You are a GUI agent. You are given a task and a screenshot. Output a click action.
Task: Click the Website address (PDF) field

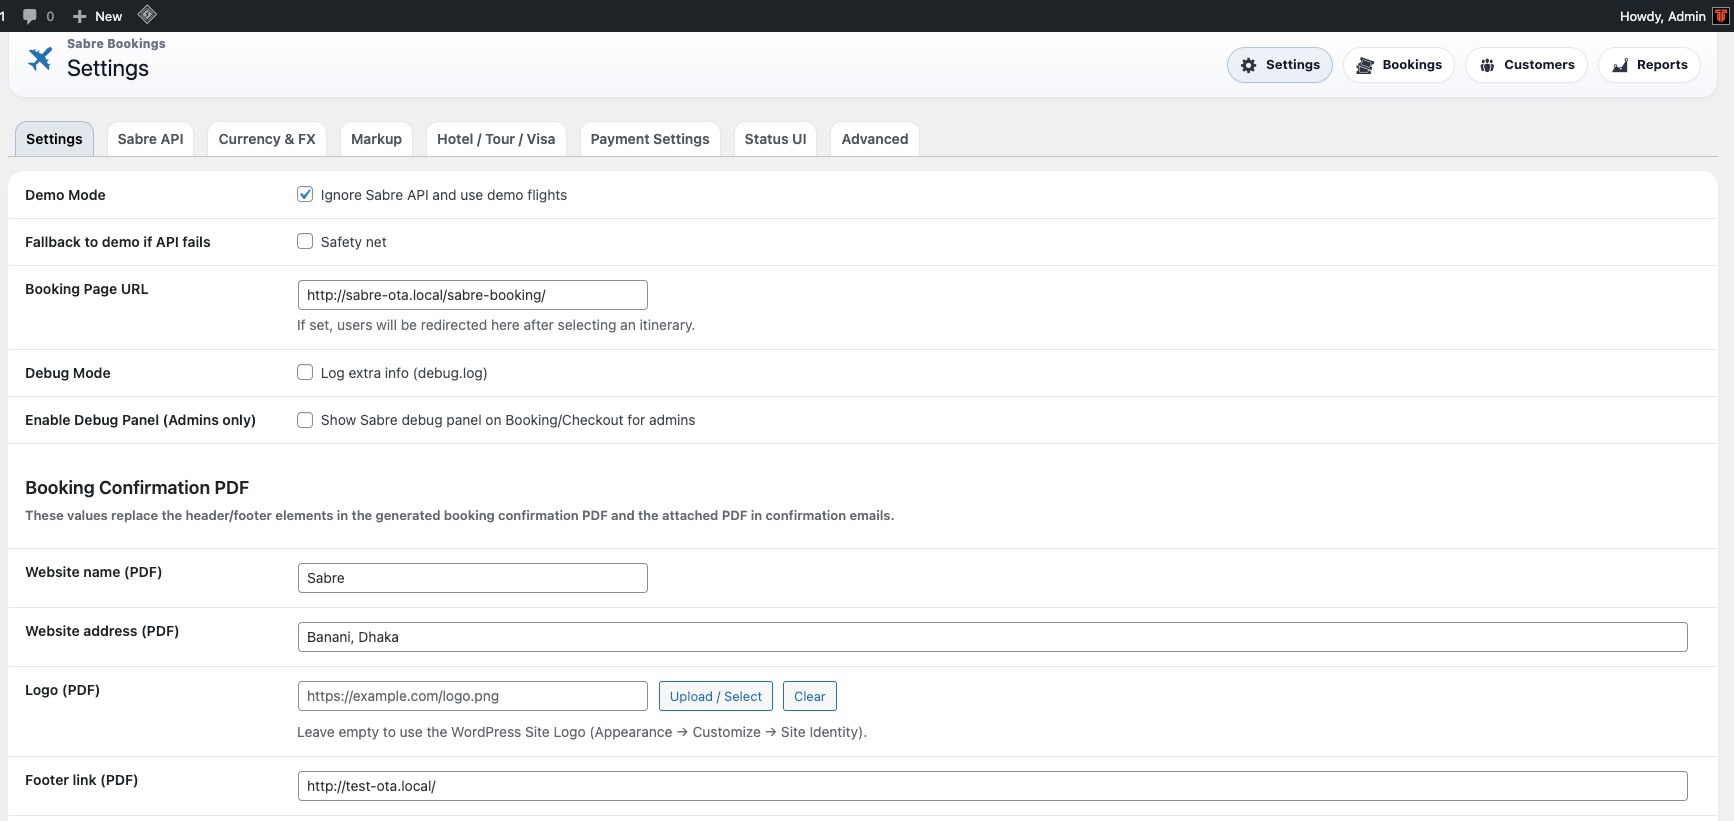pos(993,637)
